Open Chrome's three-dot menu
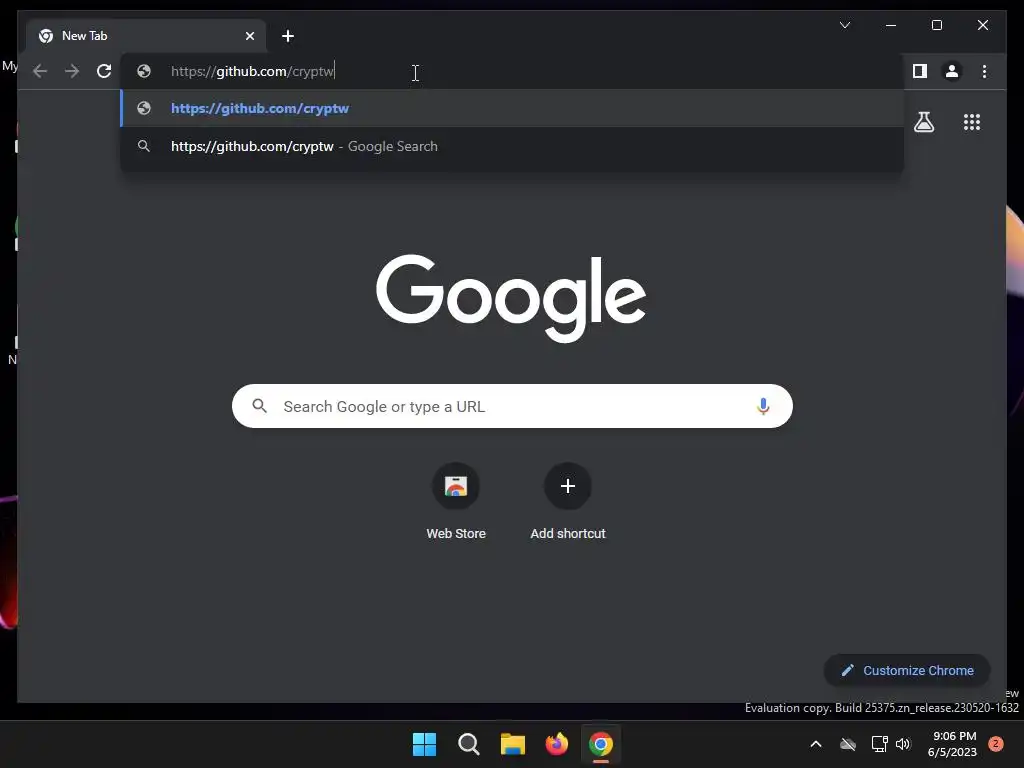This screenshot has height=768, width=1024. click(984, 71)
